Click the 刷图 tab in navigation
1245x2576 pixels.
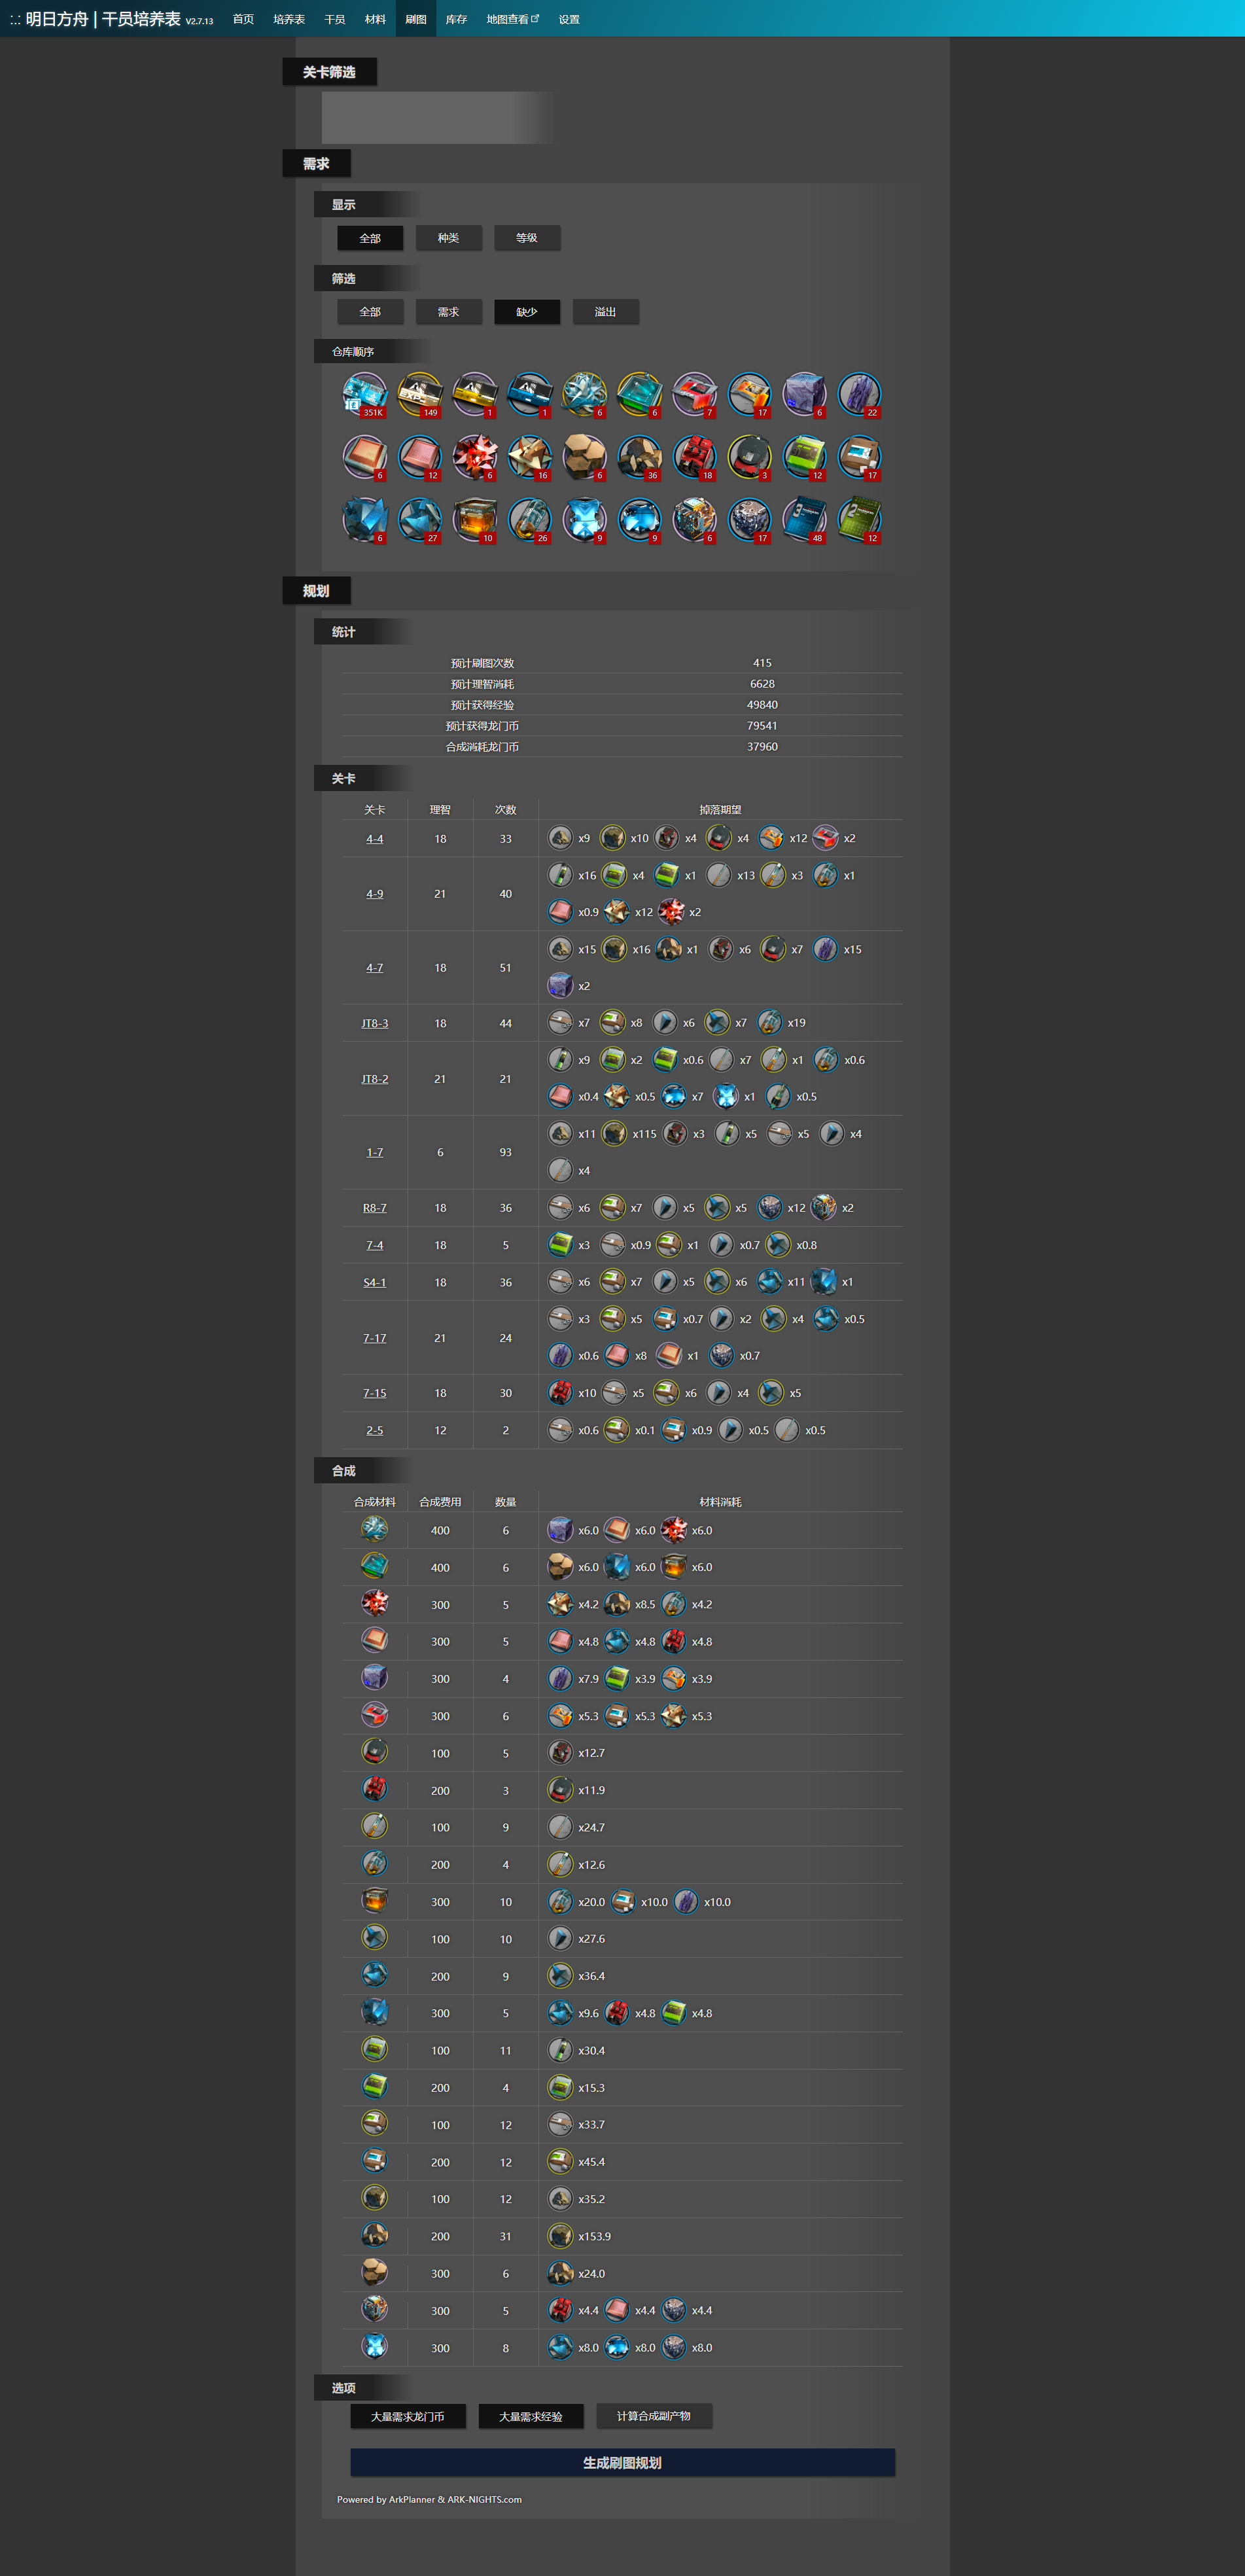416,19
